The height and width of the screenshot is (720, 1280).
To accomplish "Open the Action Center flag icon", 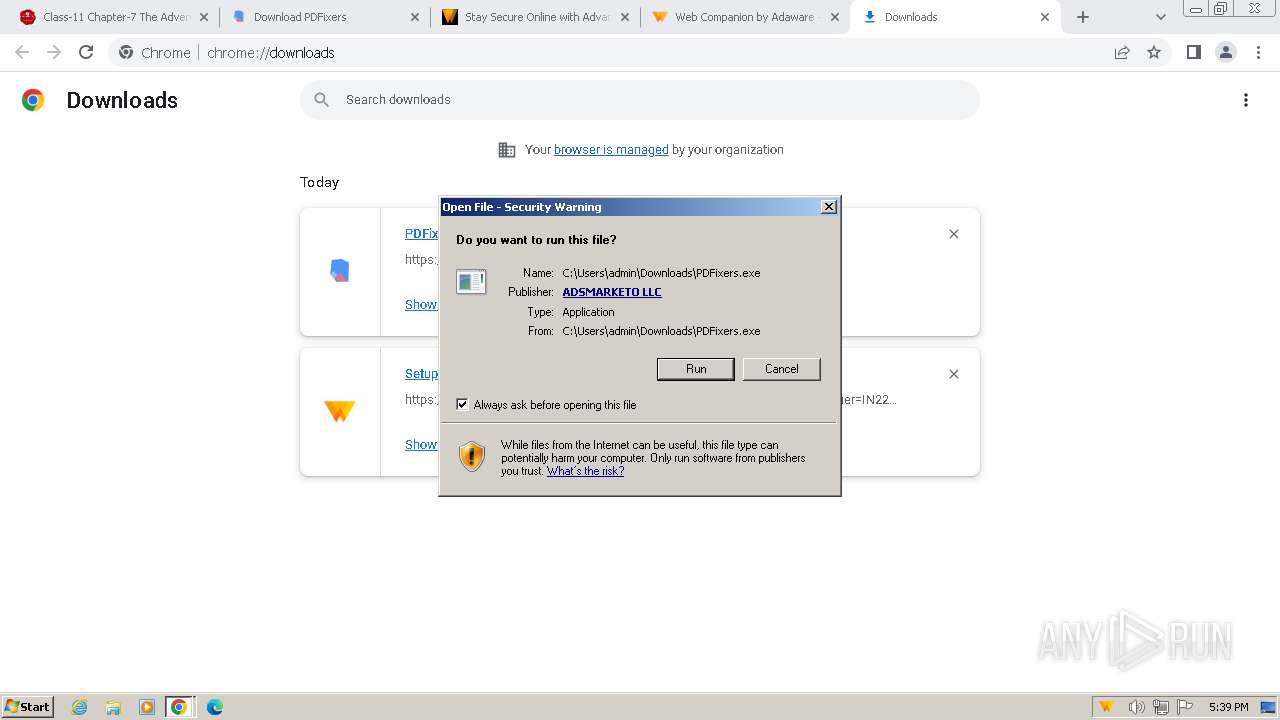I will tap(1185, 707).
